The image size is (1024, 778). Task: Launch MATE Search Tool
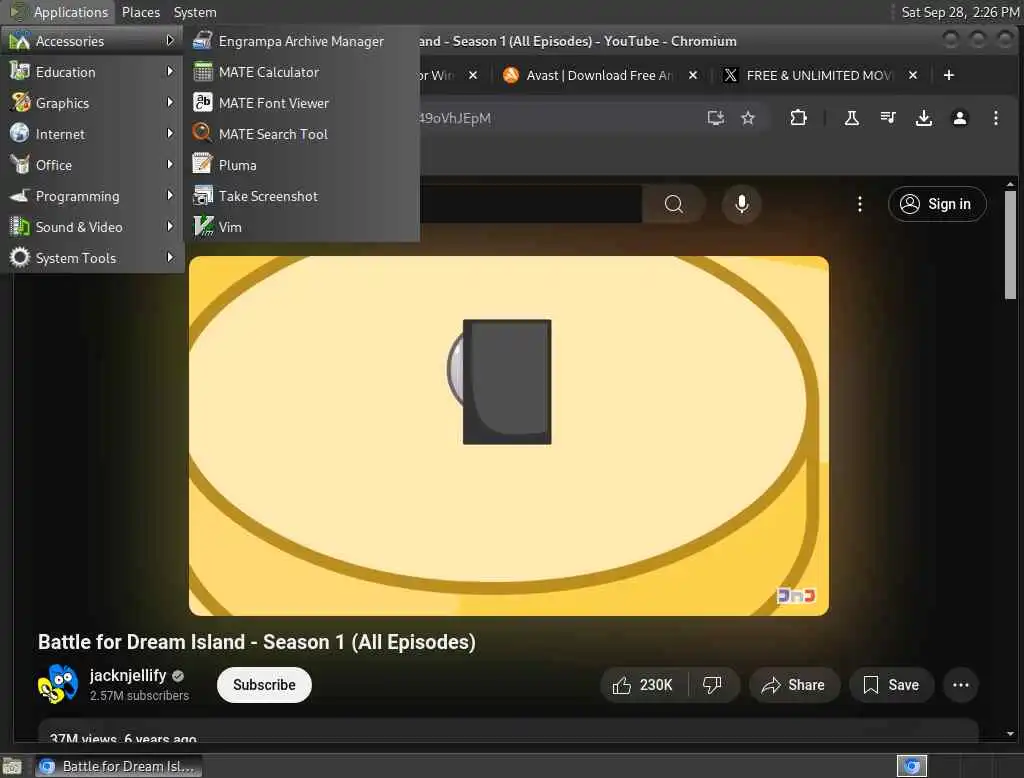[301, 134]
